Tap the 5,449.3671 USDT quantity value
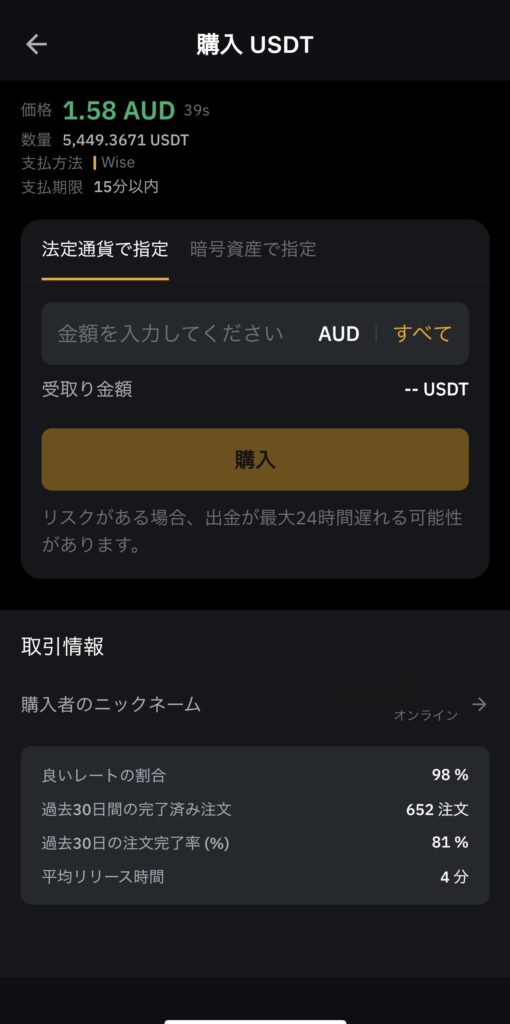Screen dimensions: 510x1024 [x=126, y=140]
